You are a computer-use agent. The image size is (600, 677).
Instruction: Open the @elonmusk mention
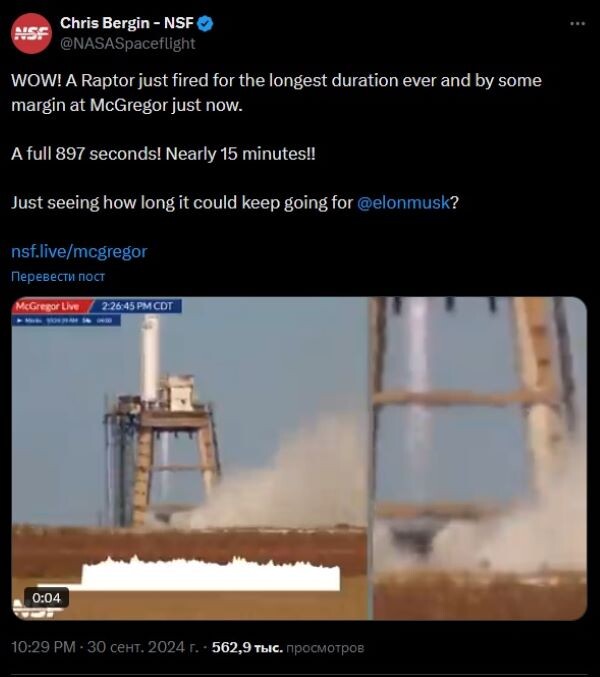[403, 202]
